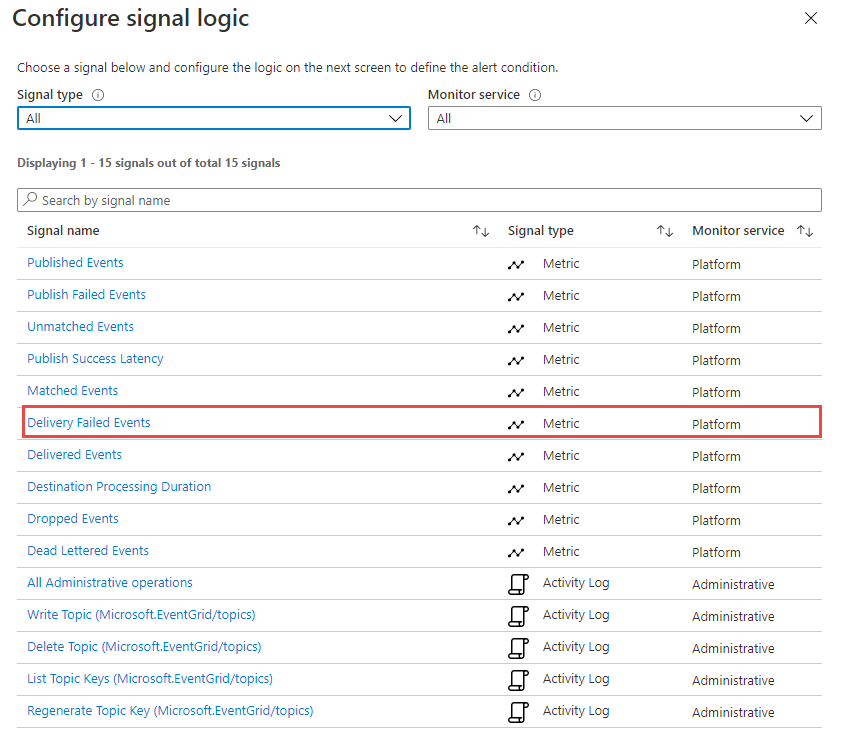Close the Configure signal logic pane
The image size is (842, 748).
click(x=811, y=18)
